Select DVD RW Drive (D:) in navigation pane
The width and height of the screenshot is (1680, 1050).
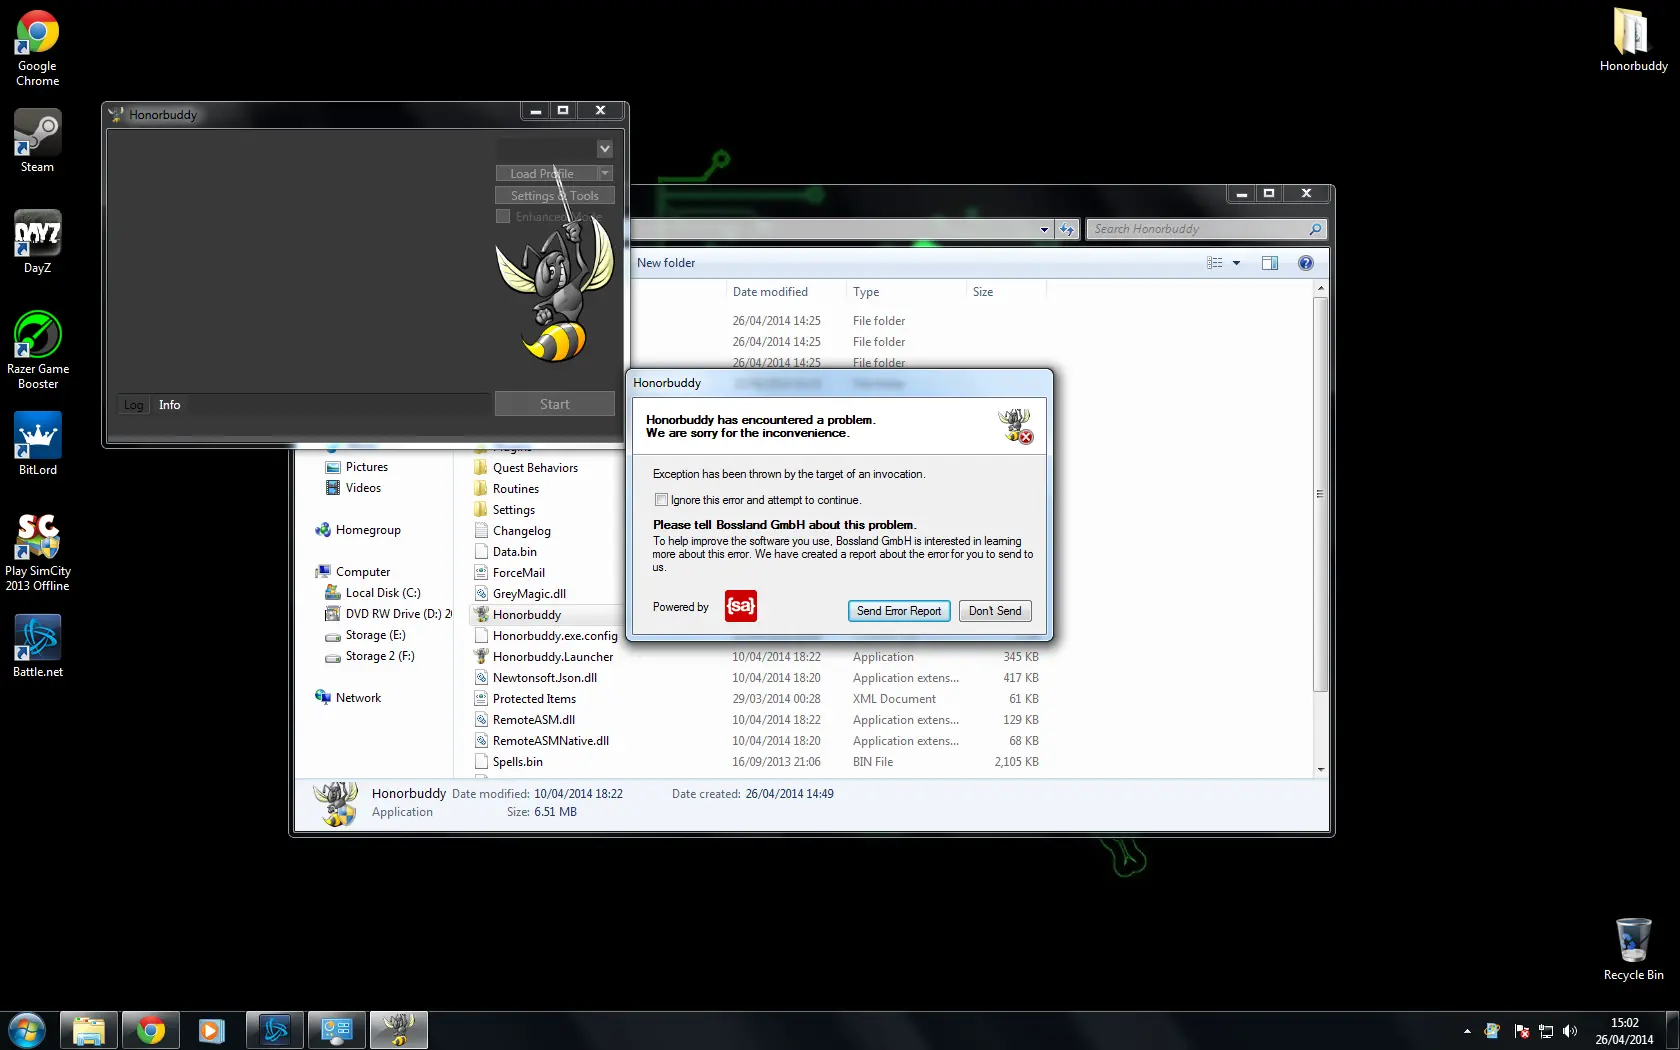tap(388, 614)
